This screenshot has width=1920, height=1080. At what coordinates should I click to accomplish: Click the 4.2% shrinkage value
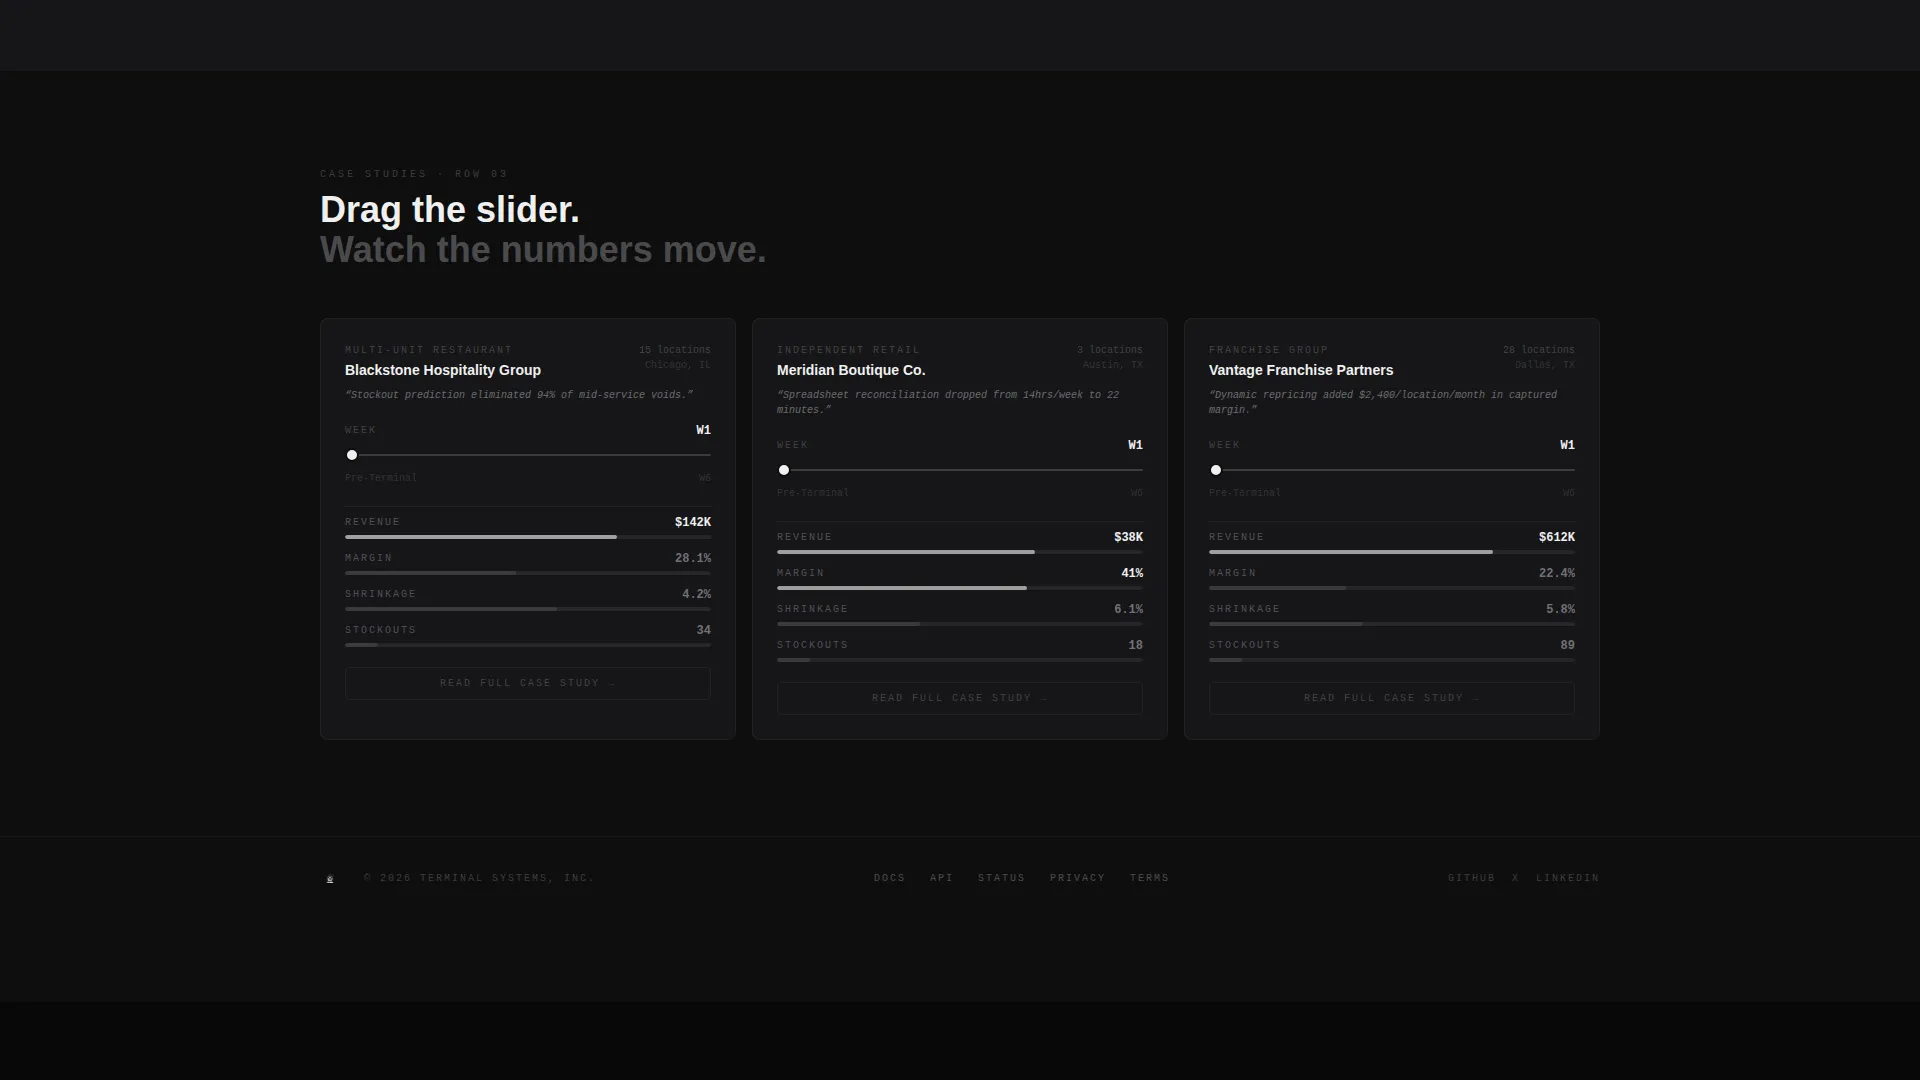pos(696,594)
